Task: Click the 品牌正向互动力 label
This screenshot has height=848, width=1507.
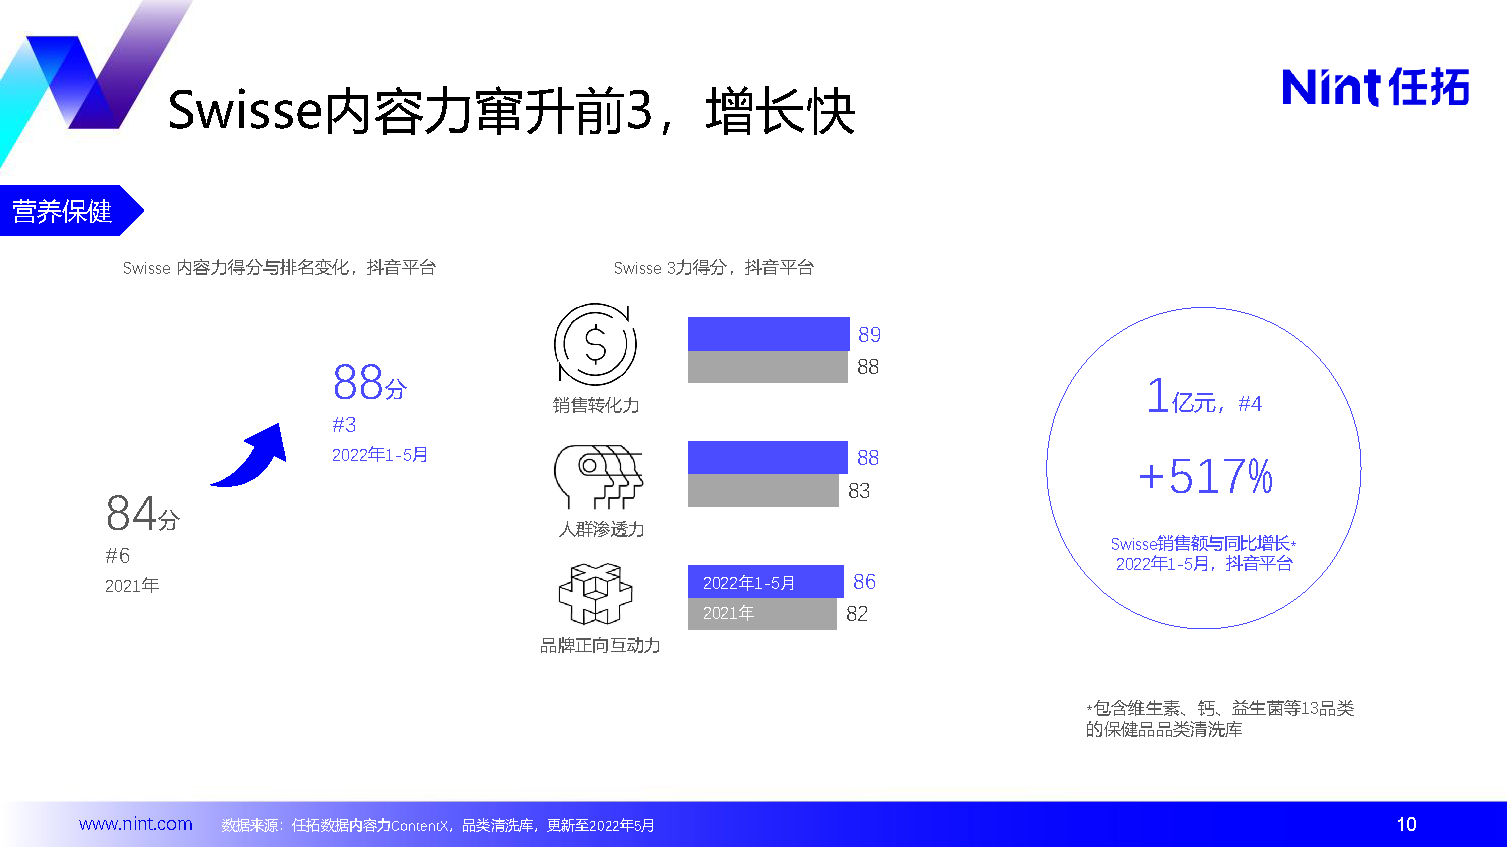Action: (x=600, y=646)
